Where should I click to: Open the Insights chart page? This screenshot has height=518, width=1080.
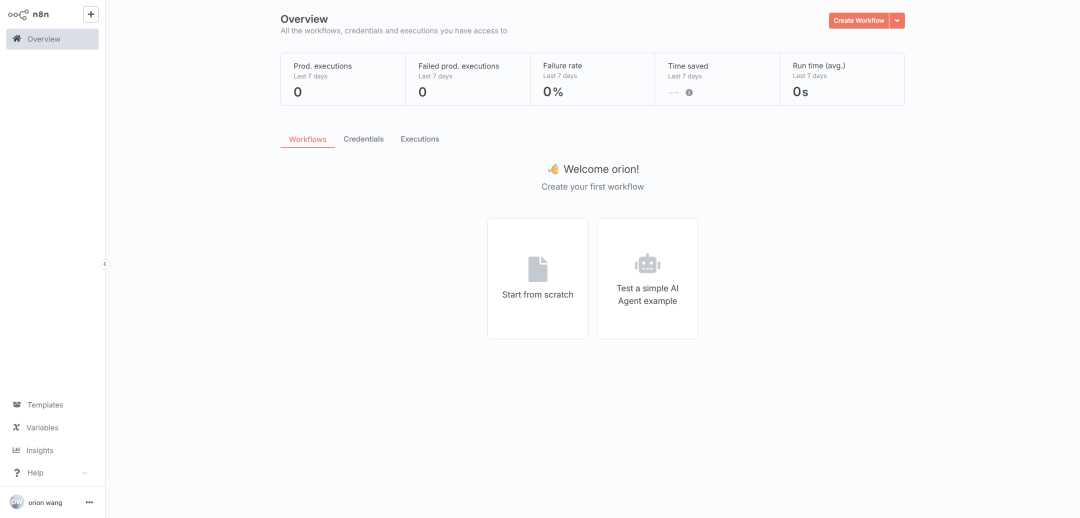(40, 450)
